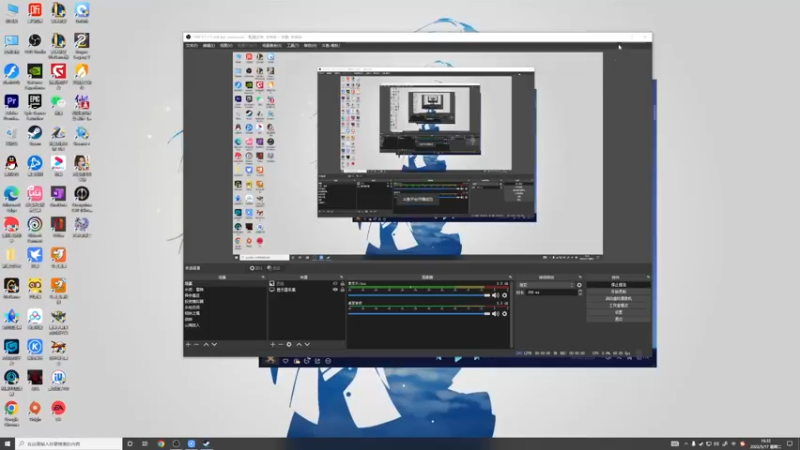Click the top Controls button to stop streaming
This screenshot has height=450, width=800.
(618, 285)
